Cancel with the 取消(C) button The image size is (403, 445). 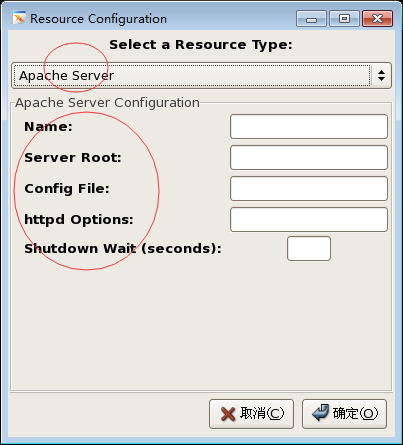coord(251,414)
